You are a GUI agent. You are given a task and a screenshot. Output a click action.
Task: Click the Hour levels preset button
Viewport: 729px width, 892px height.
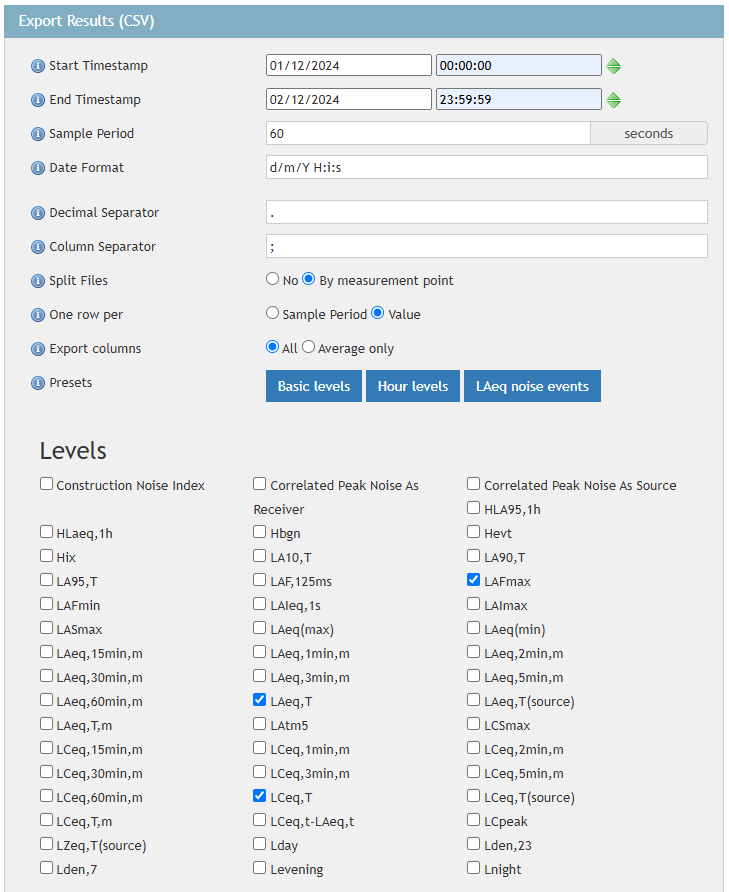point(413,387)
